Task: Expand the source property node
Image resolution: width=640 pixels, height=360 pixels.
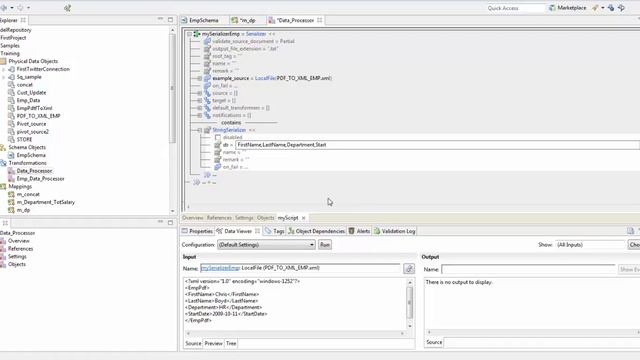Action: [x=200, y=93]
